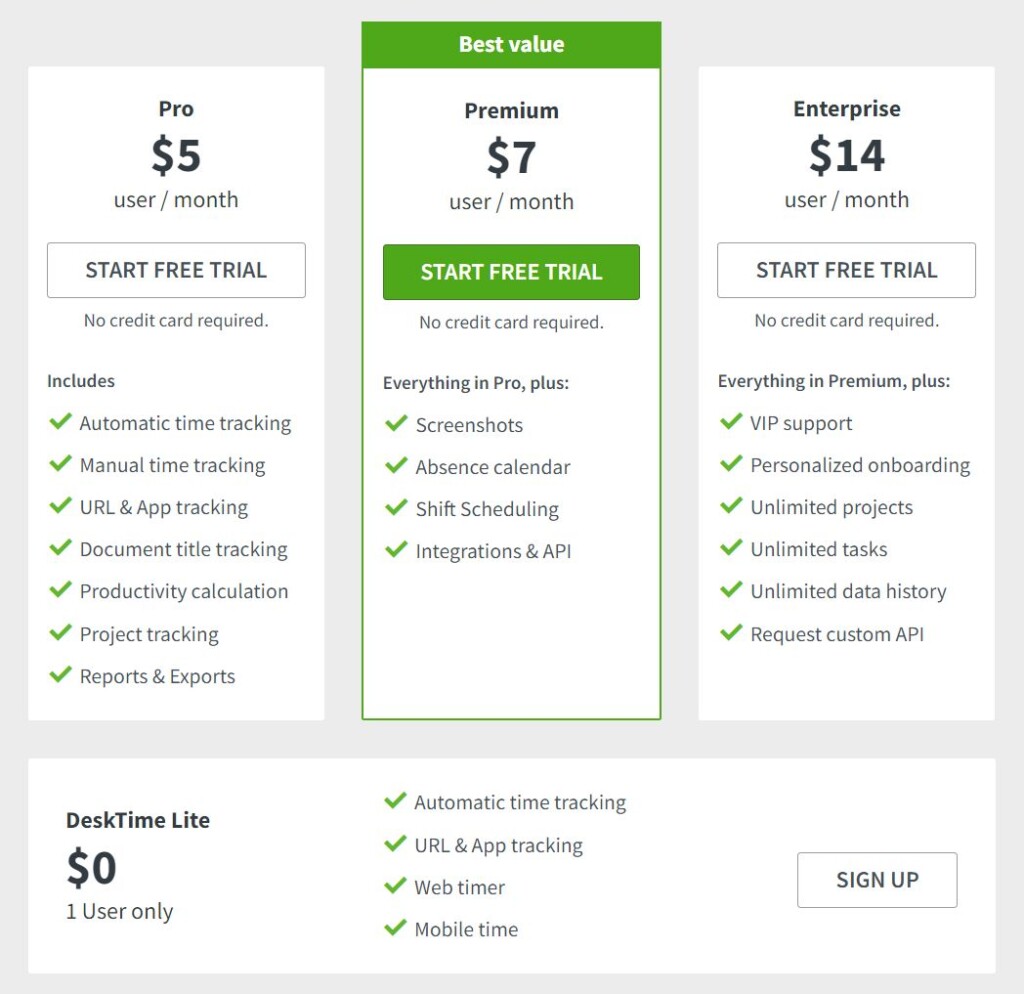Sign up for DeskTime Lite
The width and height of the screenshot is (1024, 994).
[877, 880]
